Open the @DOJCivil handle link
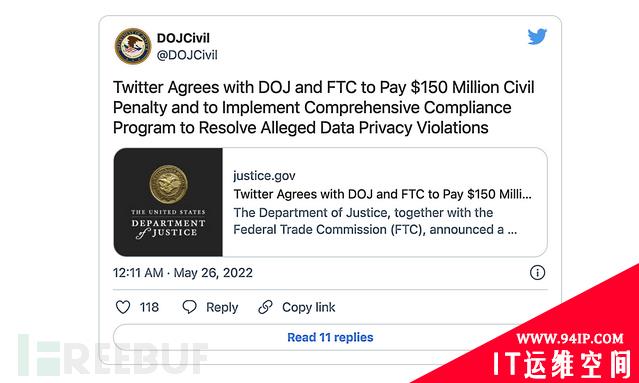 187,55
